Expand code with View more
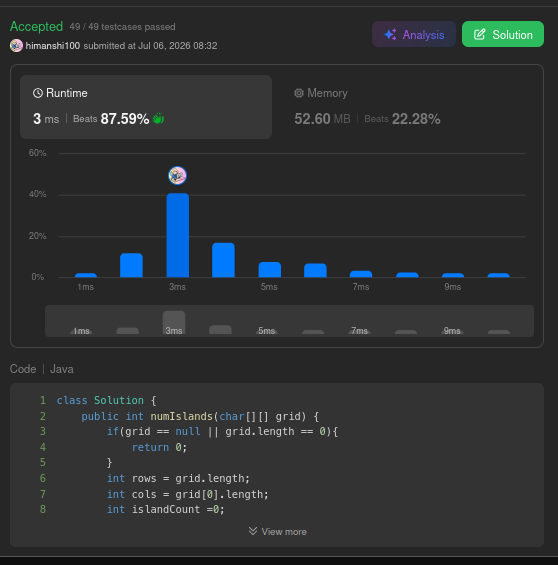This screenshot has height=565, width=558. (277, 531)
